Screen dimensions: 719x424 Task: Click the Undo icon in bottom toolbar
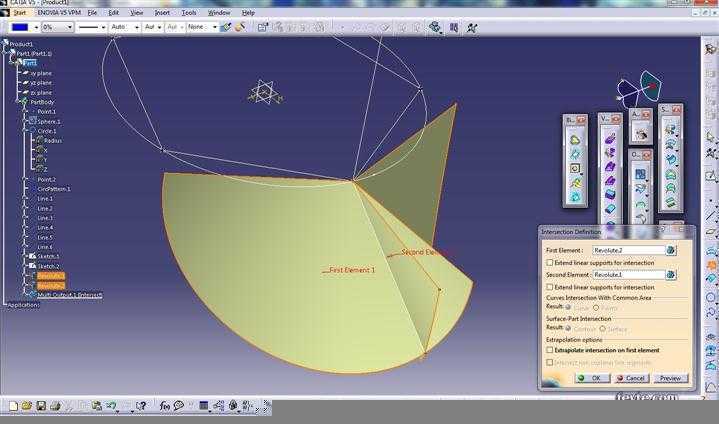(x=111, y=406)
